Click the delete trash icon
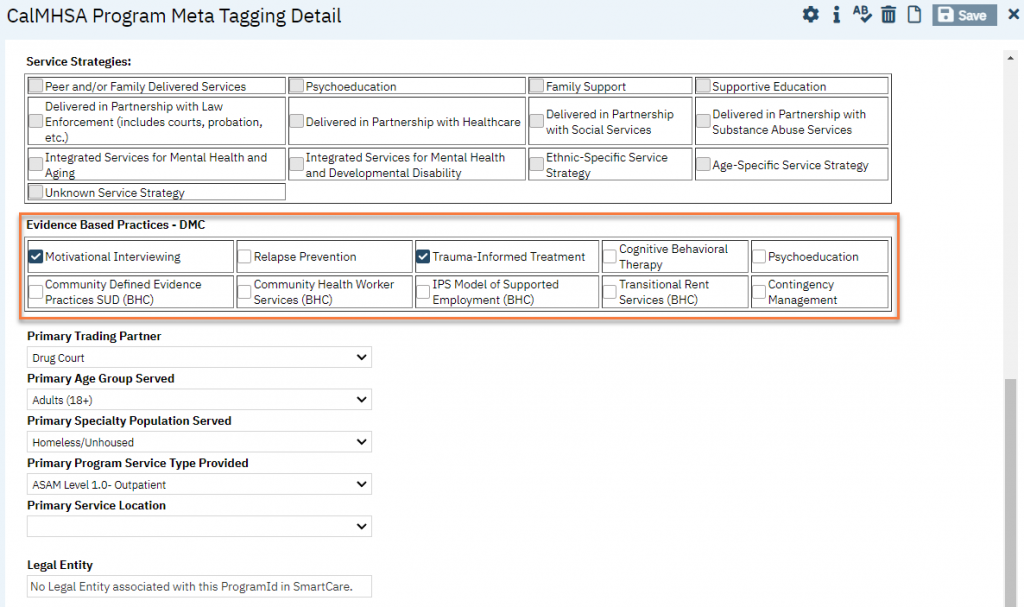This screenshot has height=607, width=1024. 888,14
